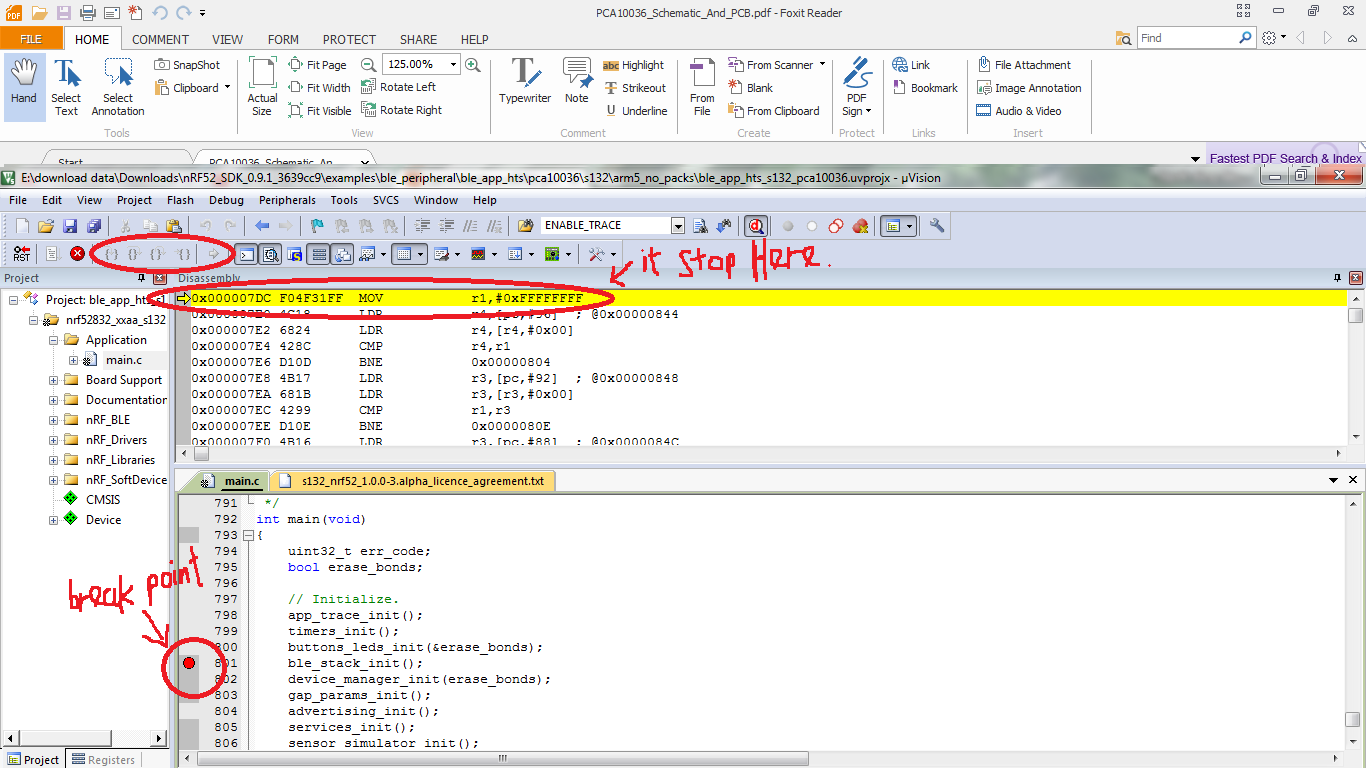
Task: Click the Find search field in Foxit
Action: 1187,38
